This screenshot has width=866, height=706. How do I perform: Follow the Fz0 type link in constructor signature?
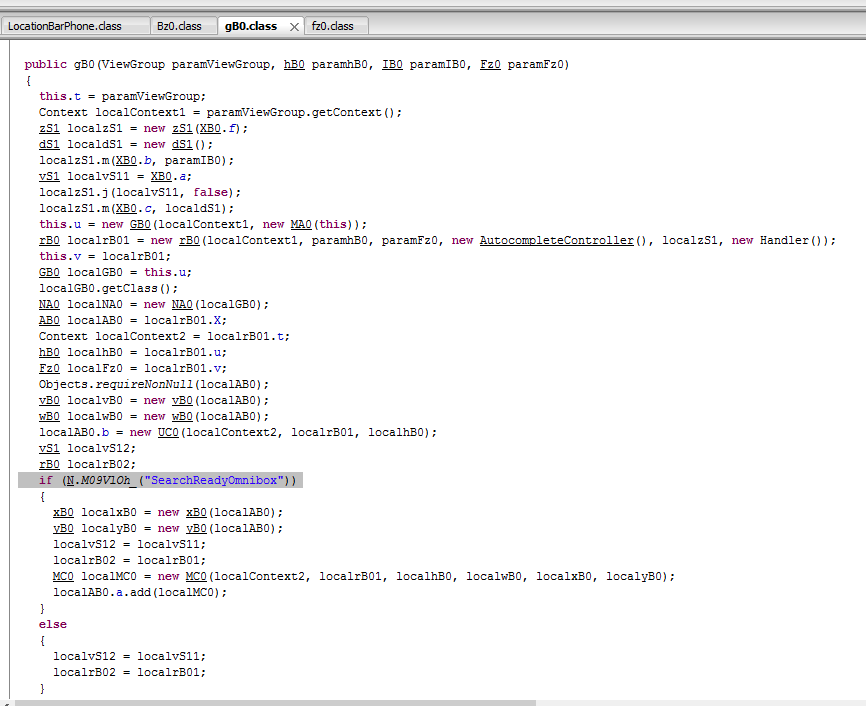pos(490,65)
